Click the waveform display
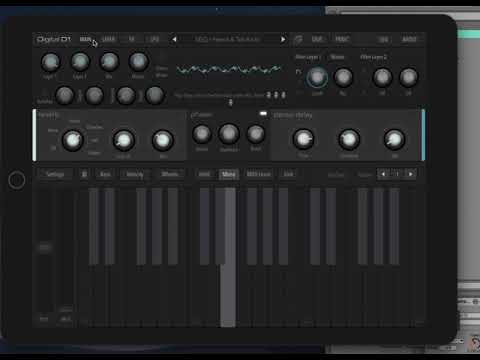This screenshot has height=360, width=480. point(229,70)
